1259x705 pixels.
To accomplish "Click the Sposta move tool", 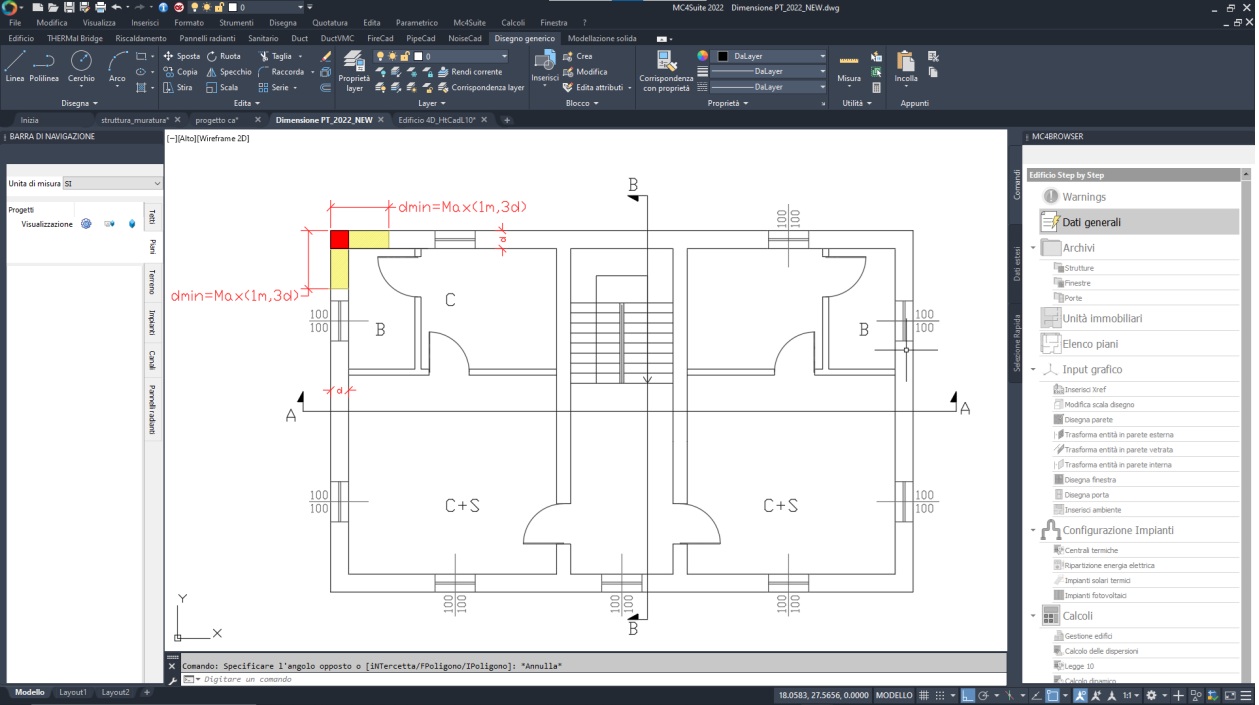I will point(181,57).
